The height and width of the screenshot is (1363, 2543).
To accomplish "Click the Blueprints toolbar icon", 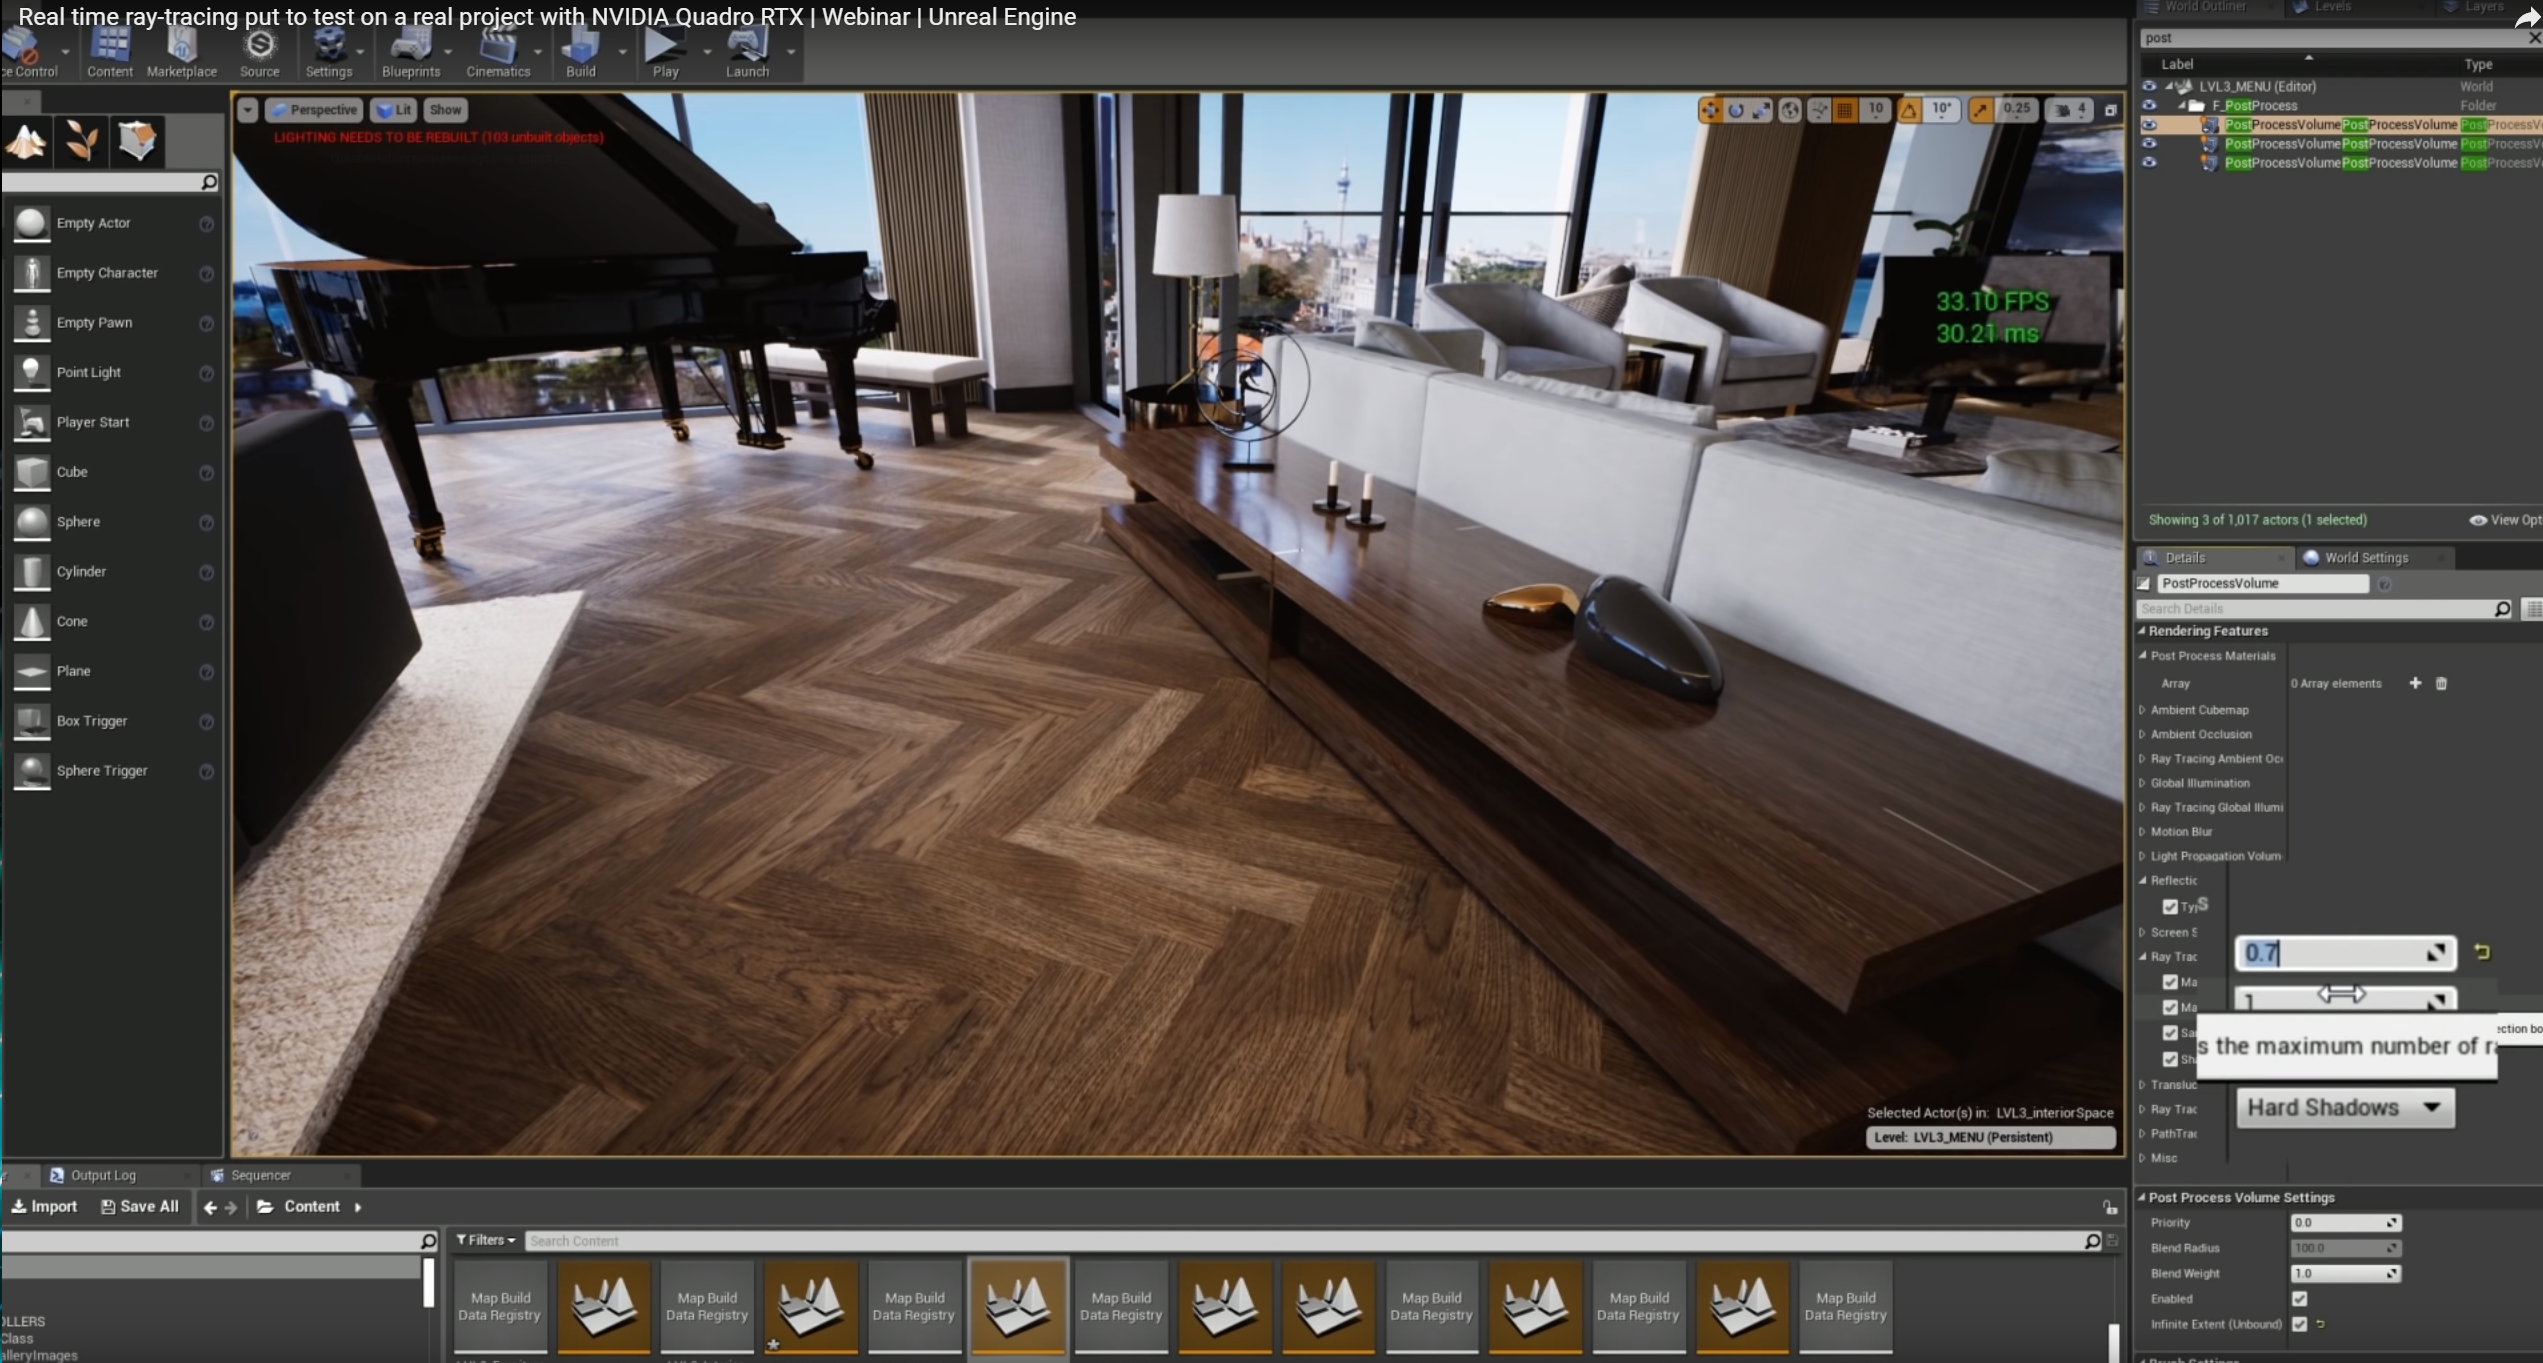I will [410, 50].
